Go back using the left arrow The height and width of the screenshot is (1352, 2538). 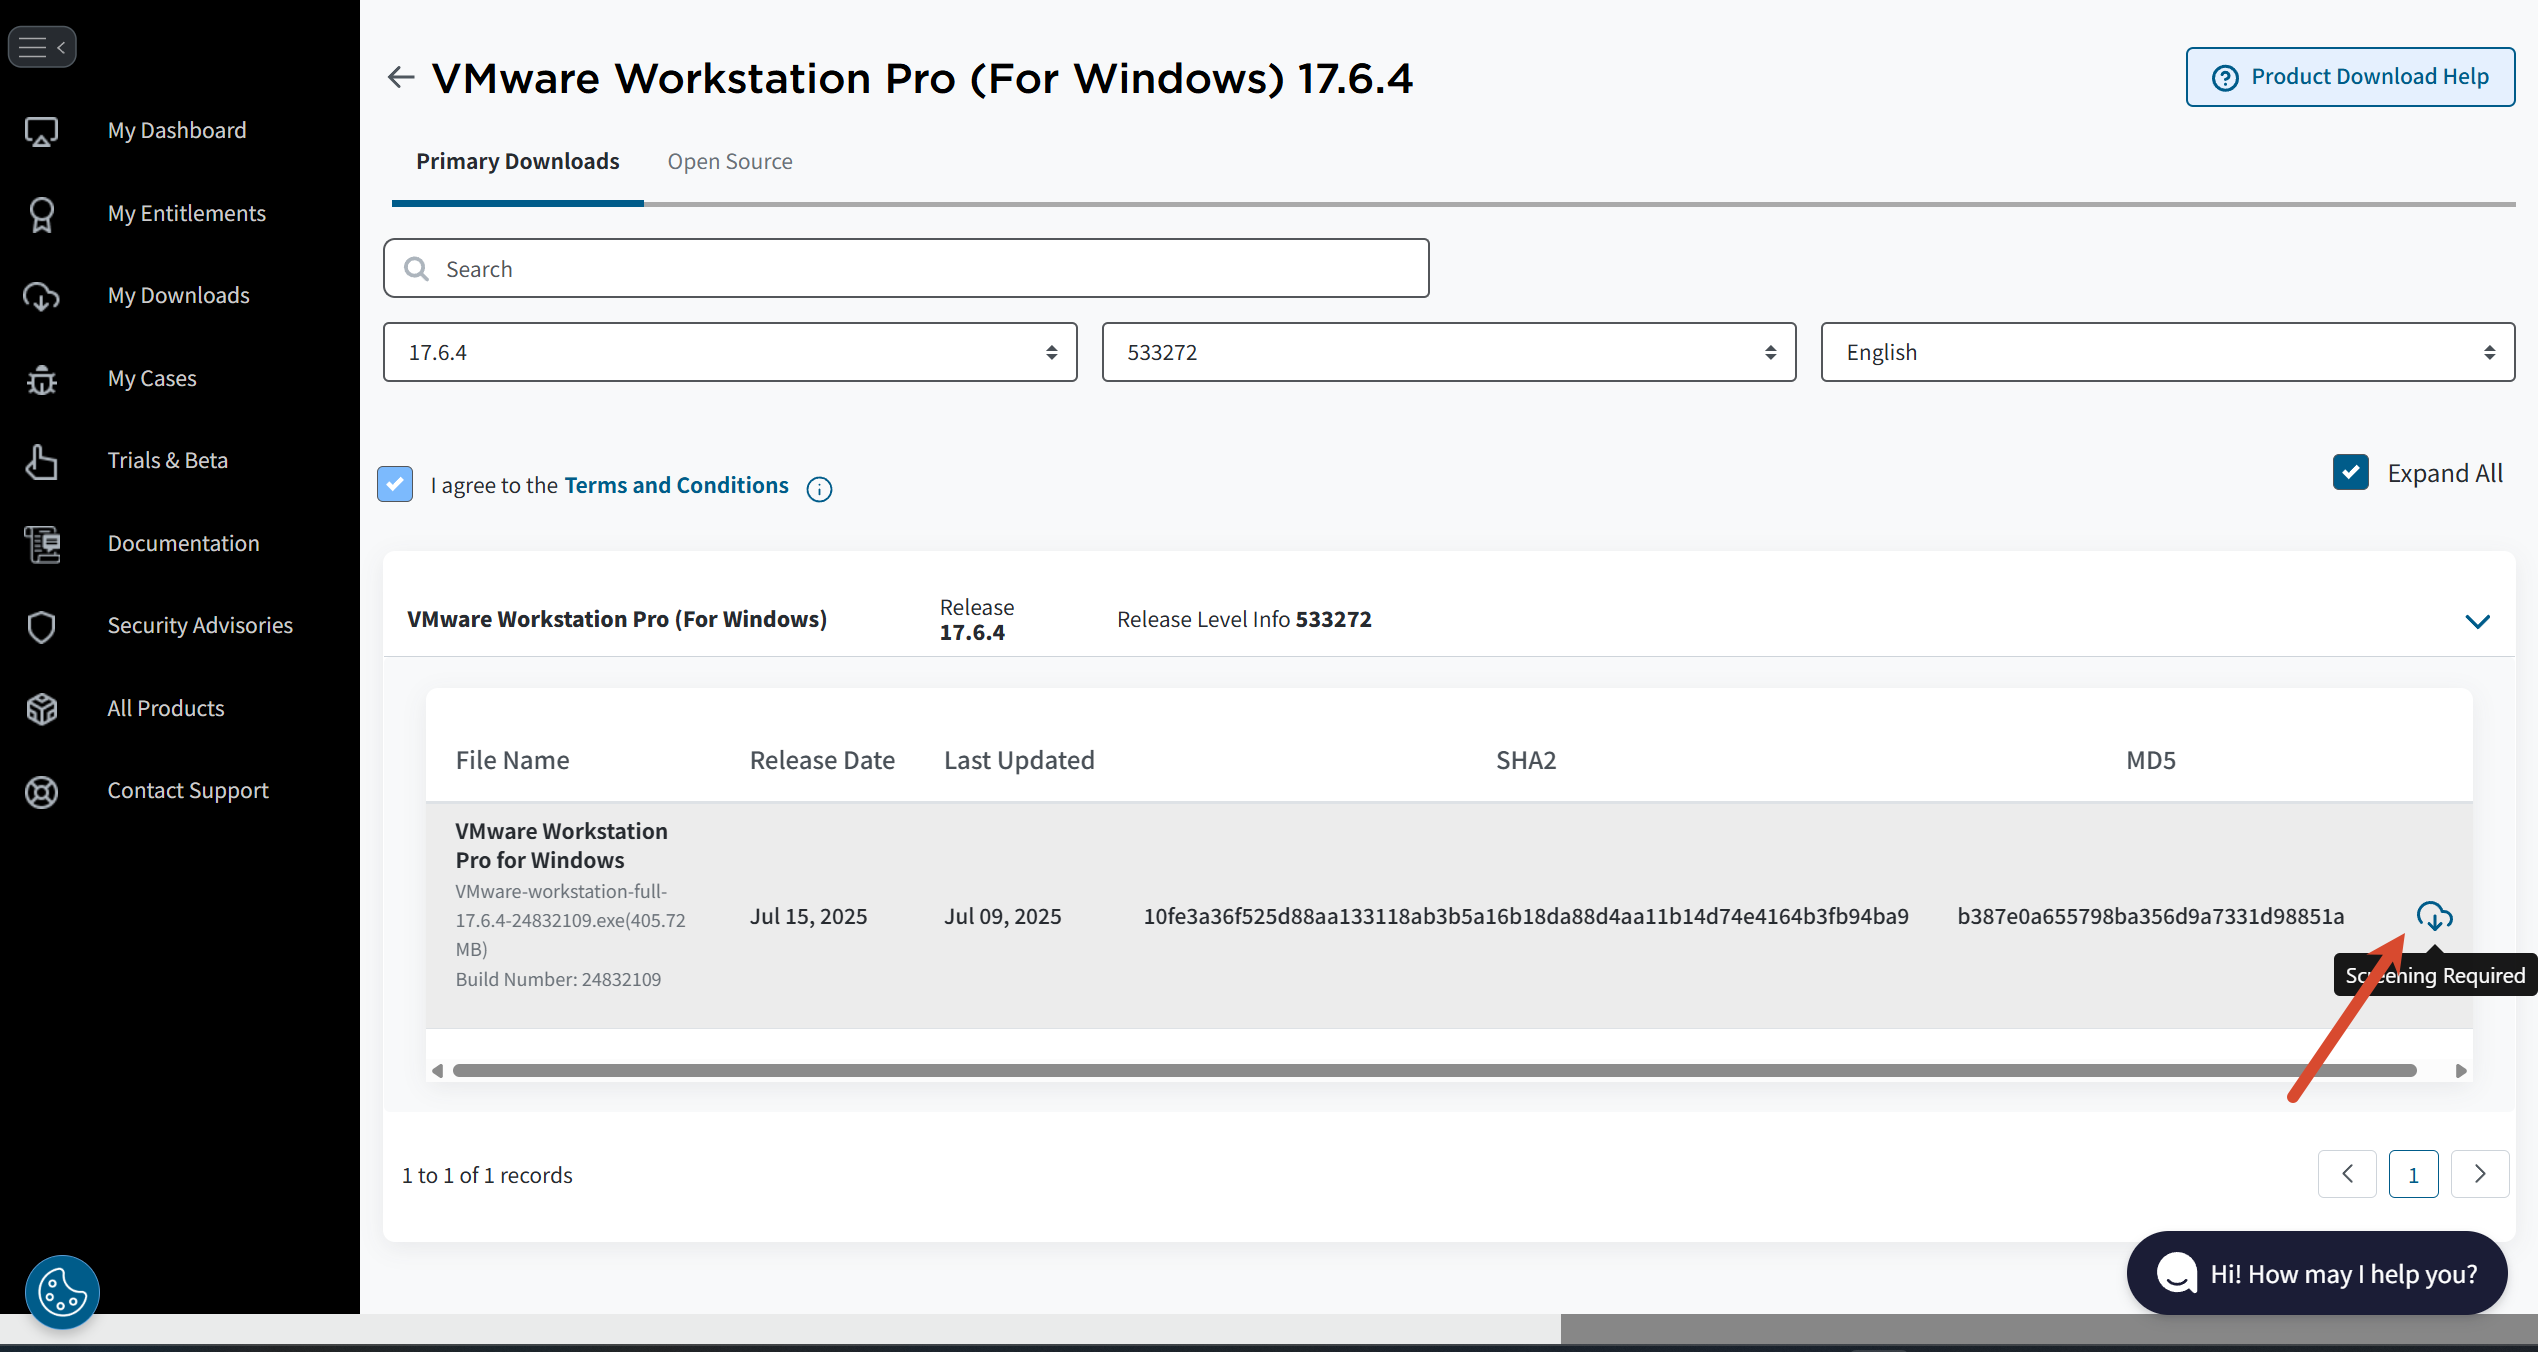(x=401, y=77)
